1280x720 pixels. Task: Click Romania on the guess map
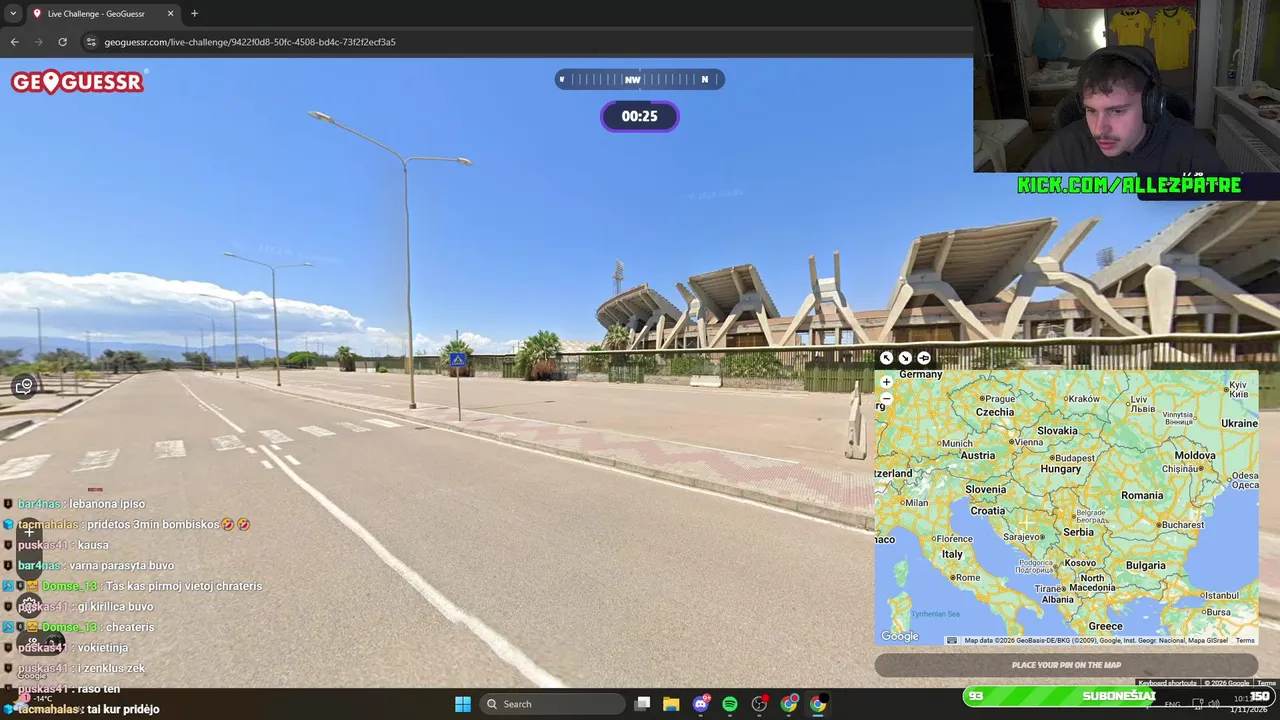(1142, 495)
